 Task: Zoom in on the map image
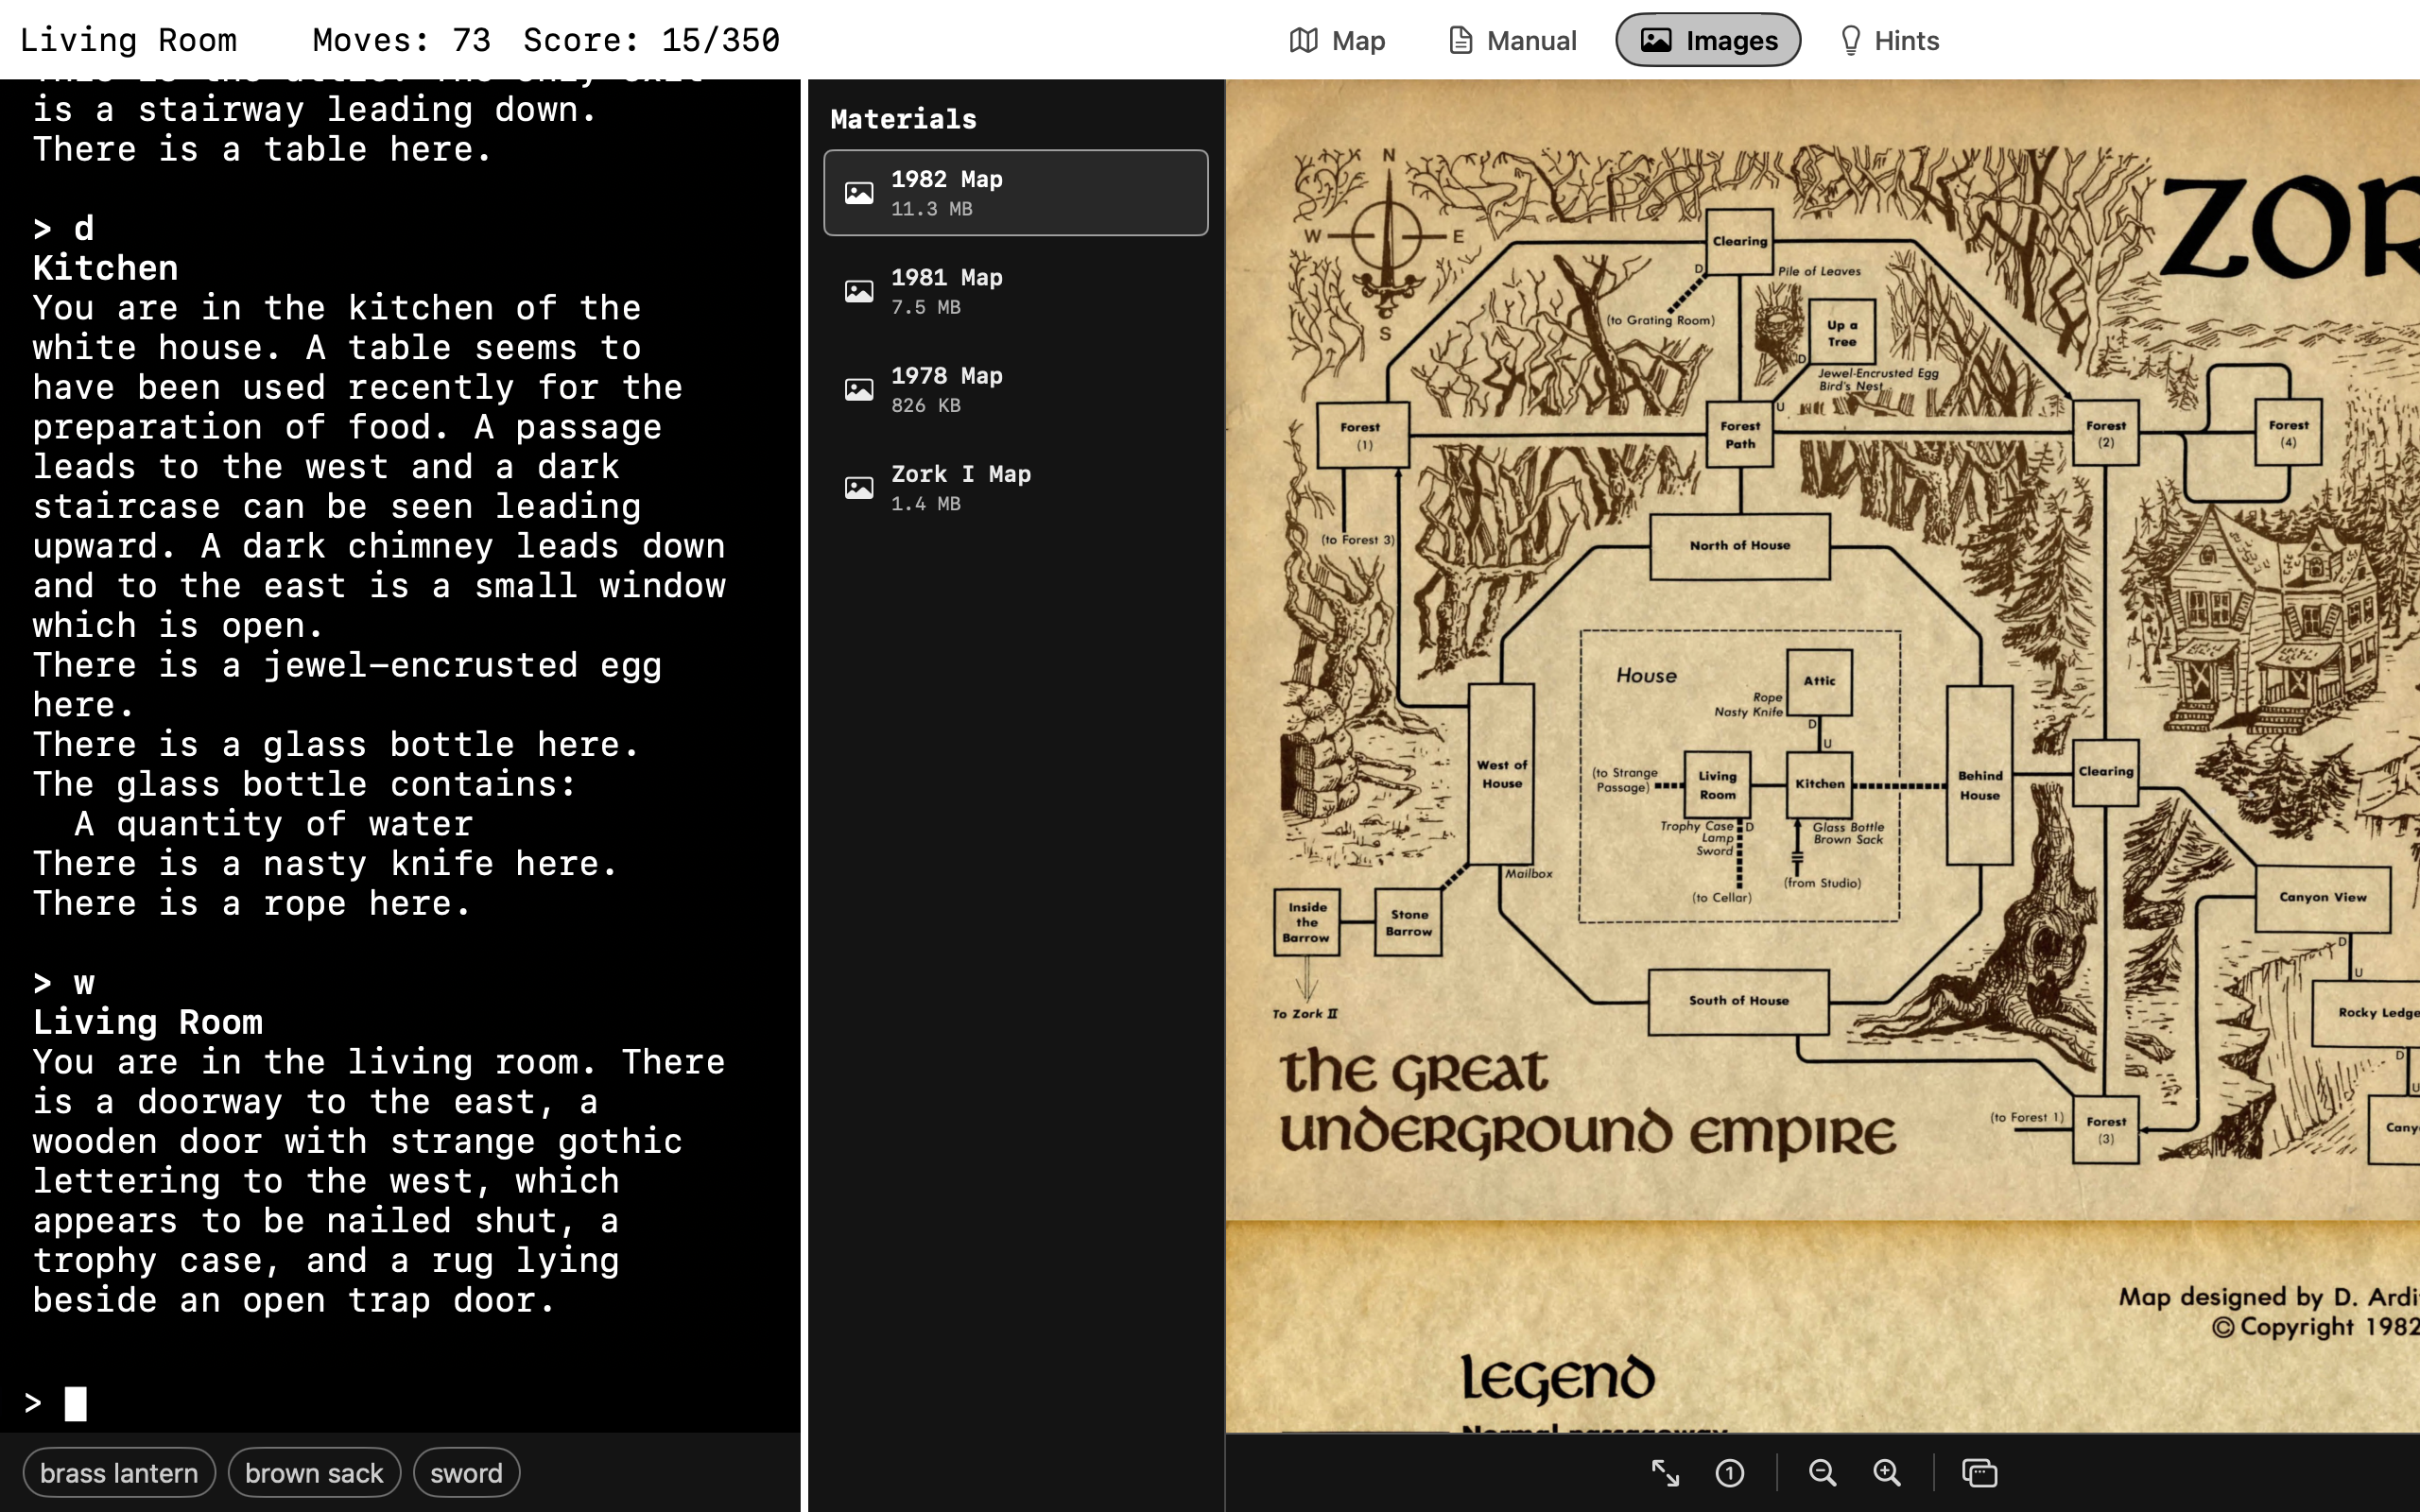tap(1887, 1473)
